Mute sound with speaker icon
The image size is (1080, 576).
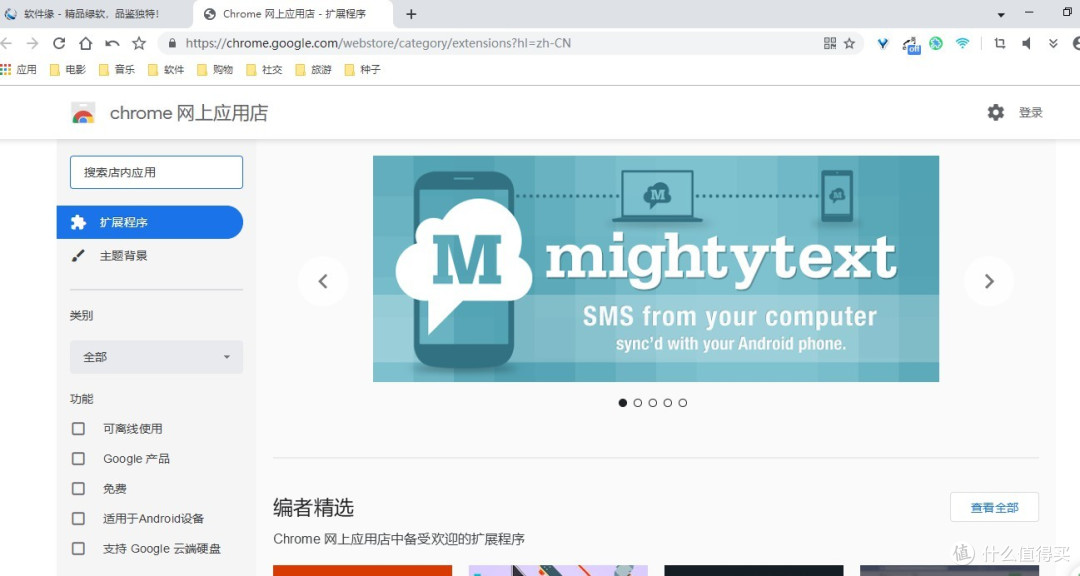point(1026,43)
